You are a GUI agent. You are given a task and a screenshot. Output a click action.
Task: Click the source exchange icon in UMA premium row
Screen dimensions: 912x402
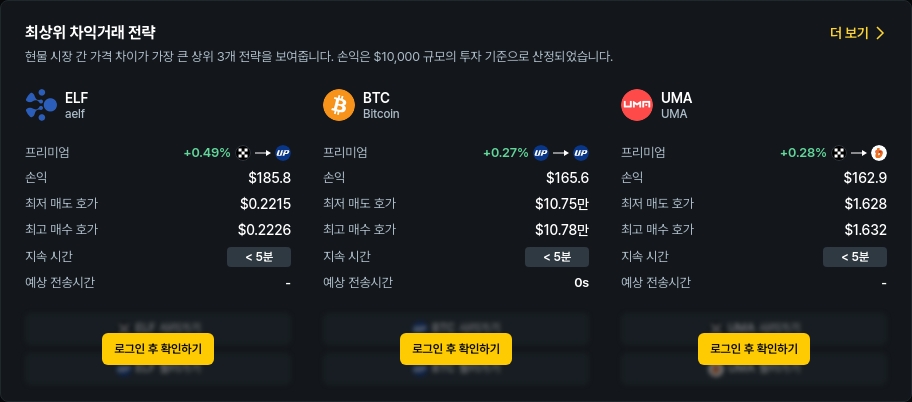(x=839, y=153)
